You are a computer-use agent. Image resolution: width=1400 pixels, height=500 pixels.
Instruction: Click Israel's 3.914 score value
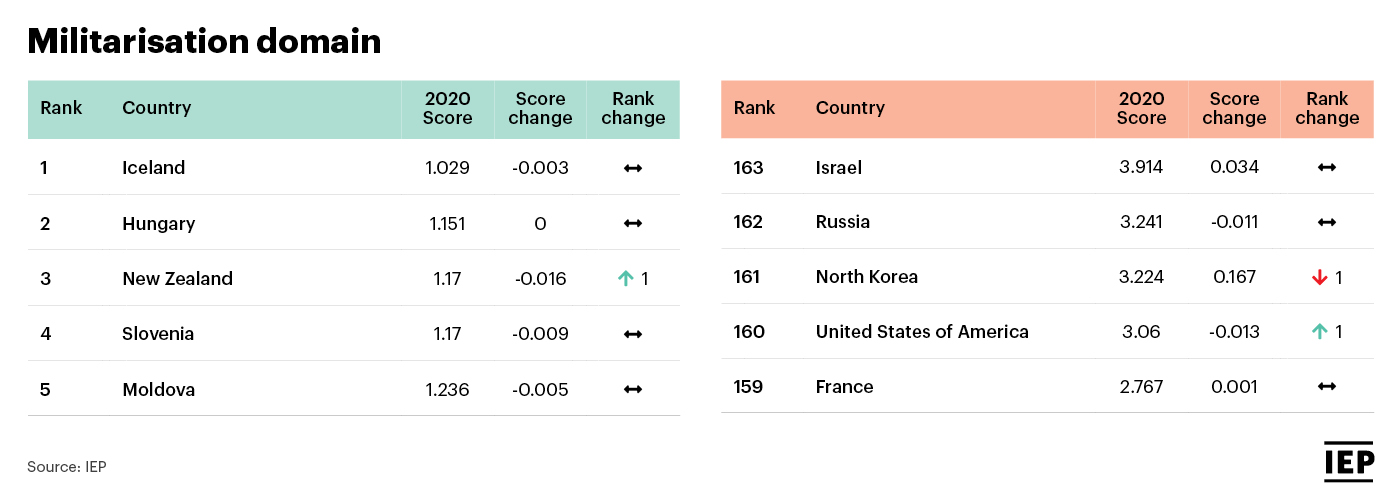pyautogui.click(x=1141, y=167)
